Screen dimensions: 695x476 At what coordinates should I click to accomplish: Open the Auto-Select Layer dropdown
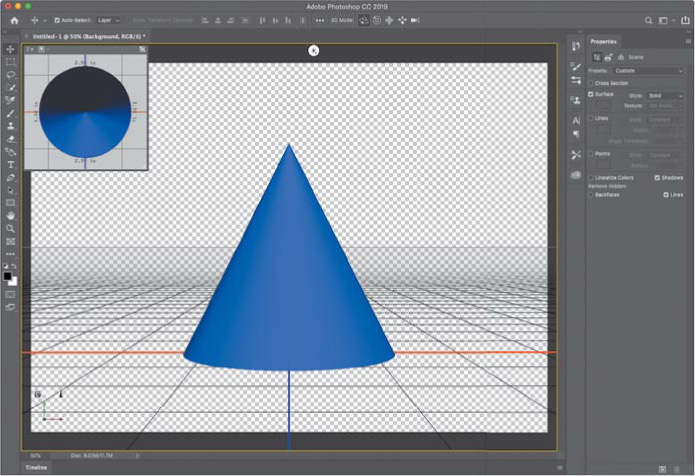(109, 20)
